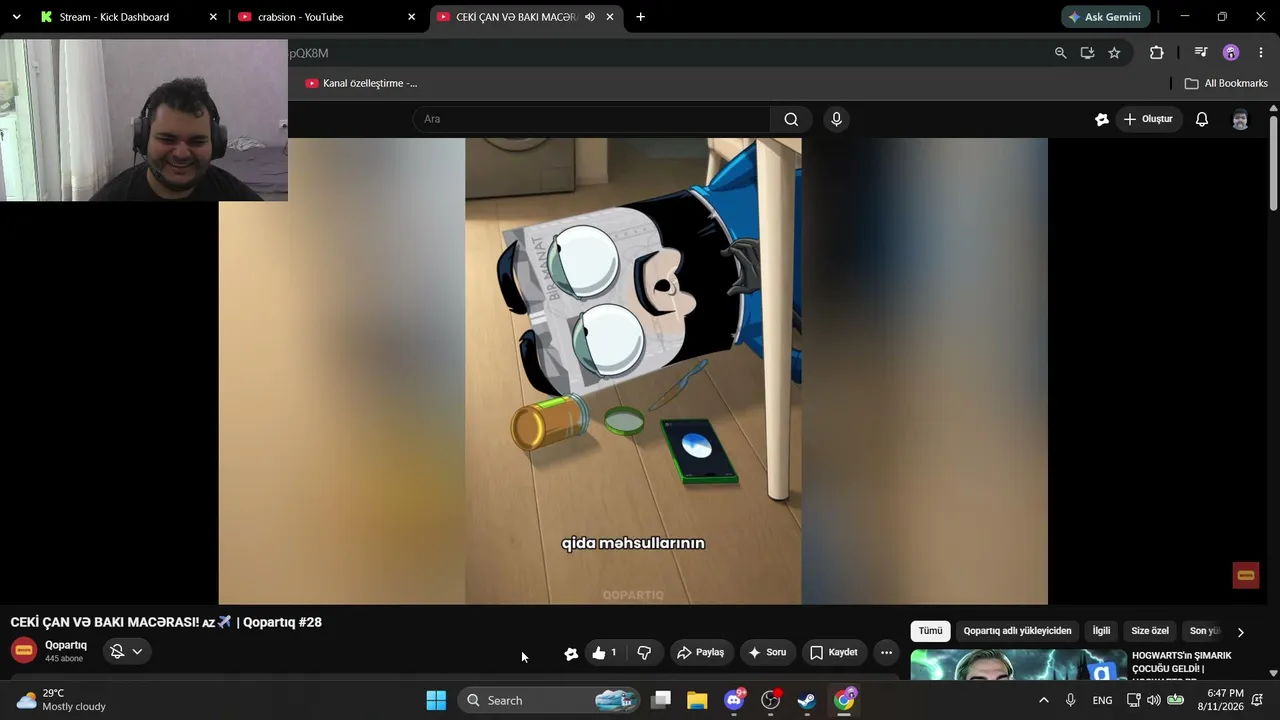Select the Size özel filter chip

pyautogui.click(x=1150, y=631)
